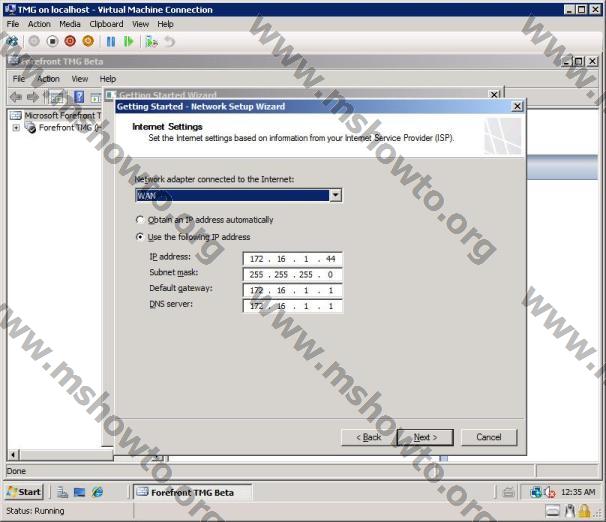
Task: Open Show Desktop icon in guest quick launch
Action: click(79, 492)
